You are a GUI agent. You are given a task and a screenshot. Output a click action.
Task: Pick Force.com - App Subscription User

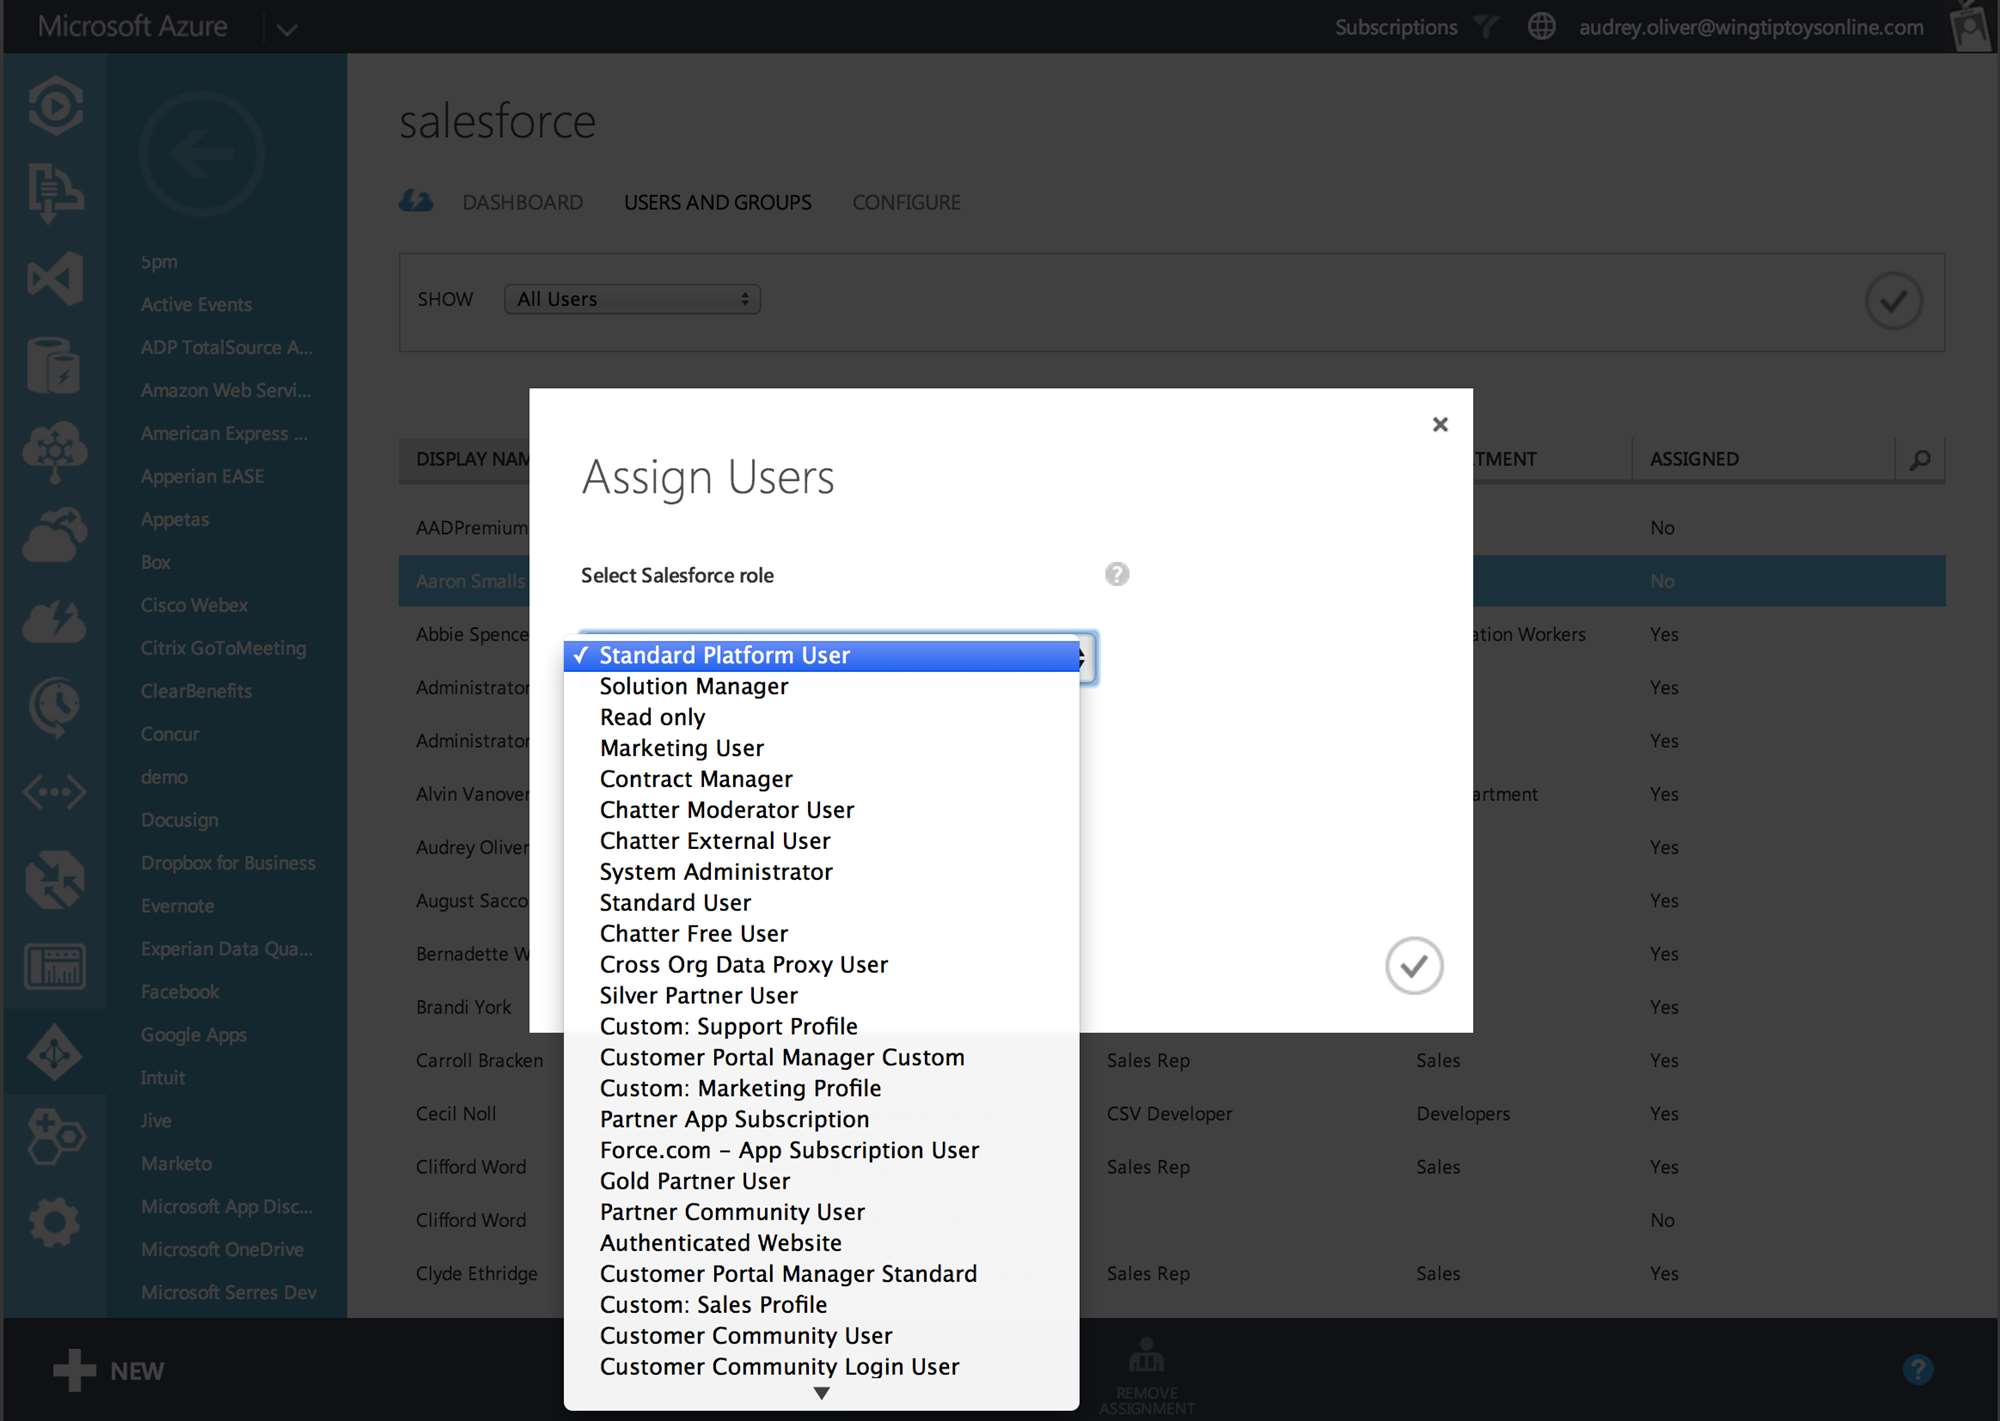tap(821, 1151)
